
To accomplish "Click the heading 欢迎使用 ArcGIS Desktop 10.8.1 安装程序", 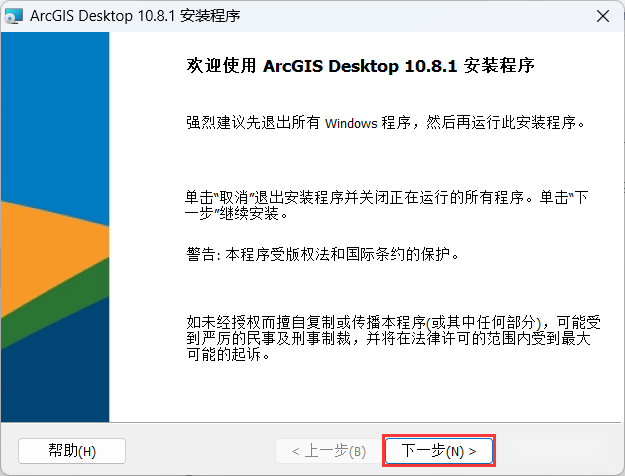I will pyautogui.click(x=360, y=66).
